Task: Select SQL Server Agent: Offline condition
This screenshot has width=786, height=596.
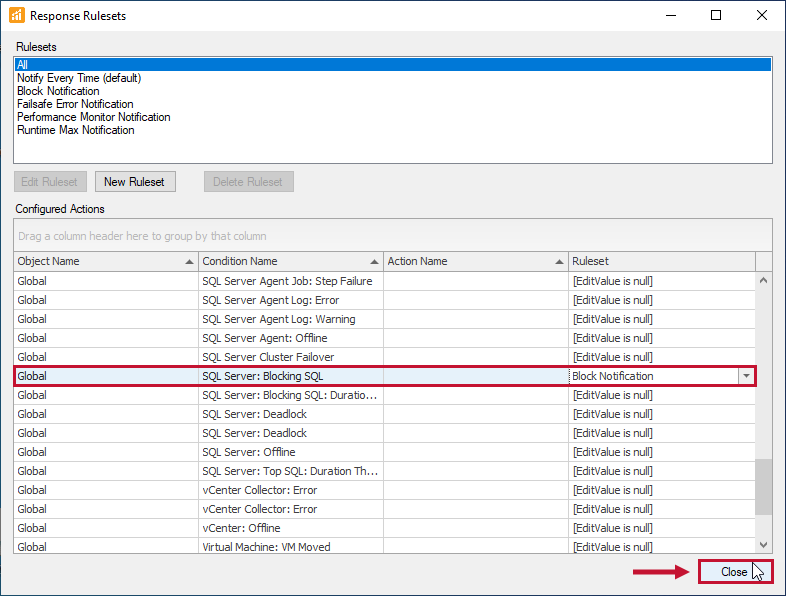Action: (291, 338)
